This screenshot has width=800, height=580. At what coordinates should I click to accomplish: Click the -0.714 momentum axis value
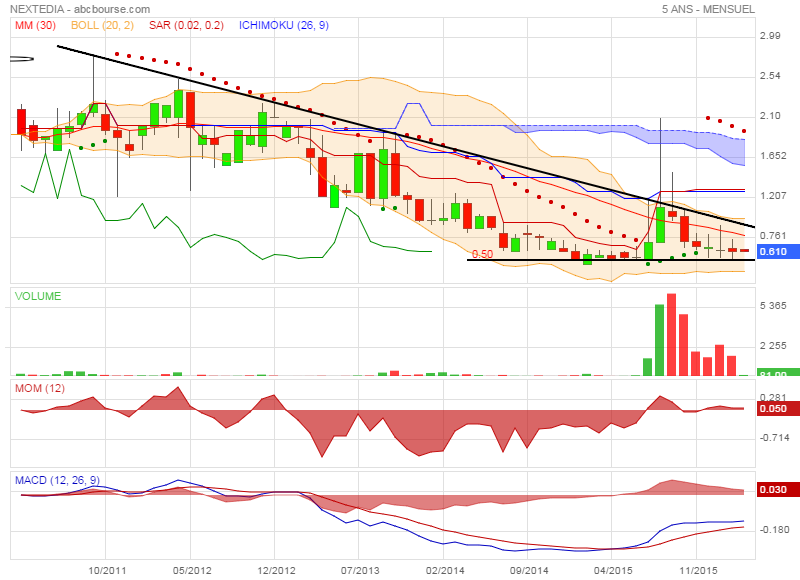point(774,438)
